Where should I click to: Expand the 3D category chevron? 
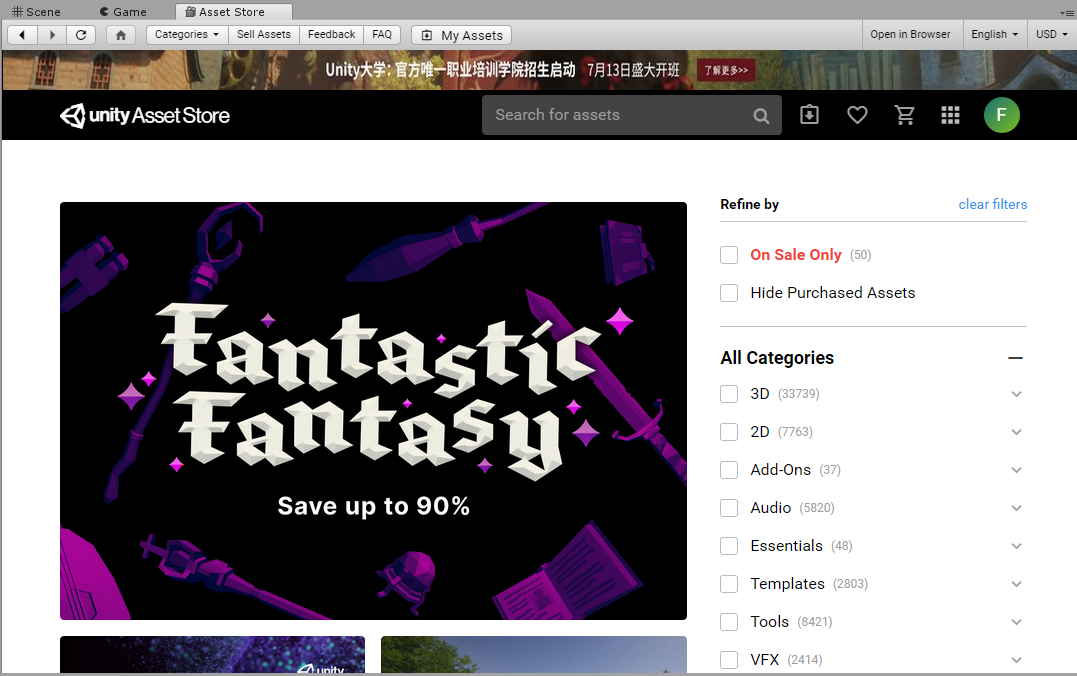pyautogui.click(x=1017, y=394)
